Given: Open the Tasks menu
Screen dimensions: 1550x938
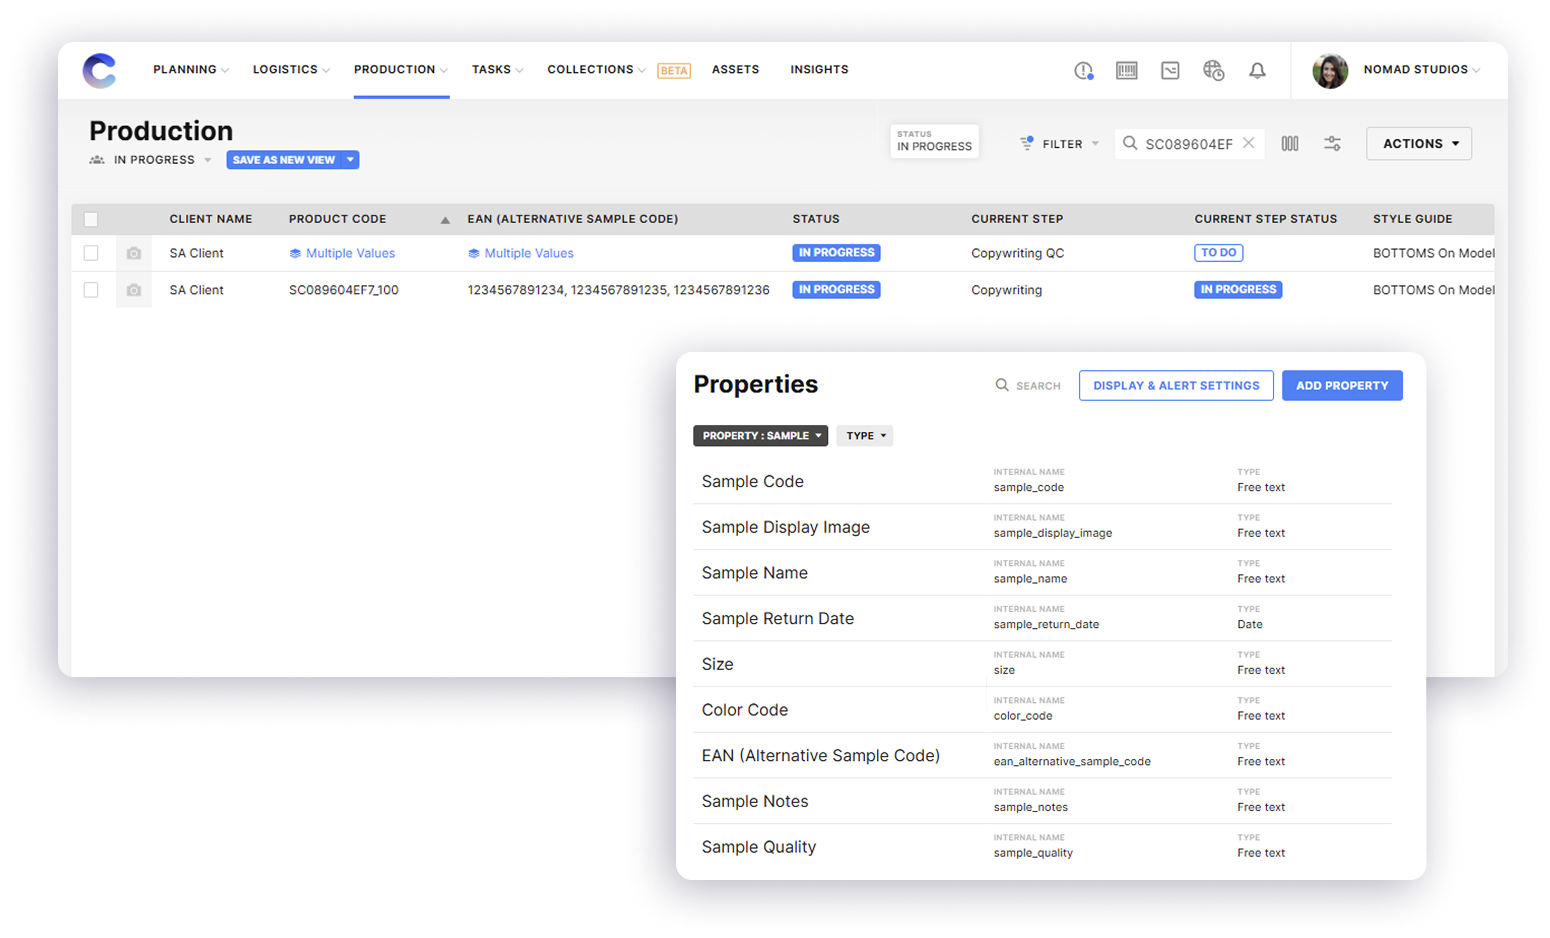Looking at the screenshot, I should pos(497,70).
